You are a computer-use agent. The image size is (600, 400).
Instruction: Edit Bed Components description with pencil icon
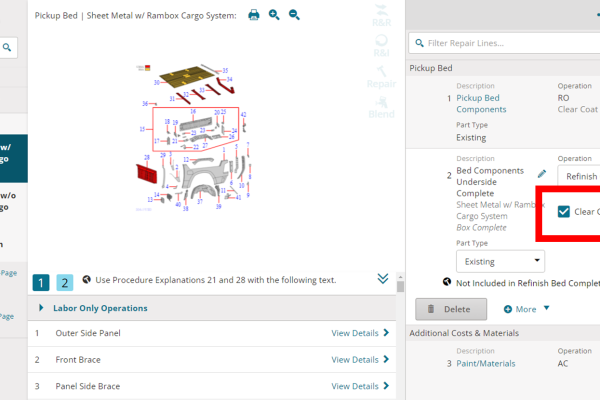coord(542,174)
